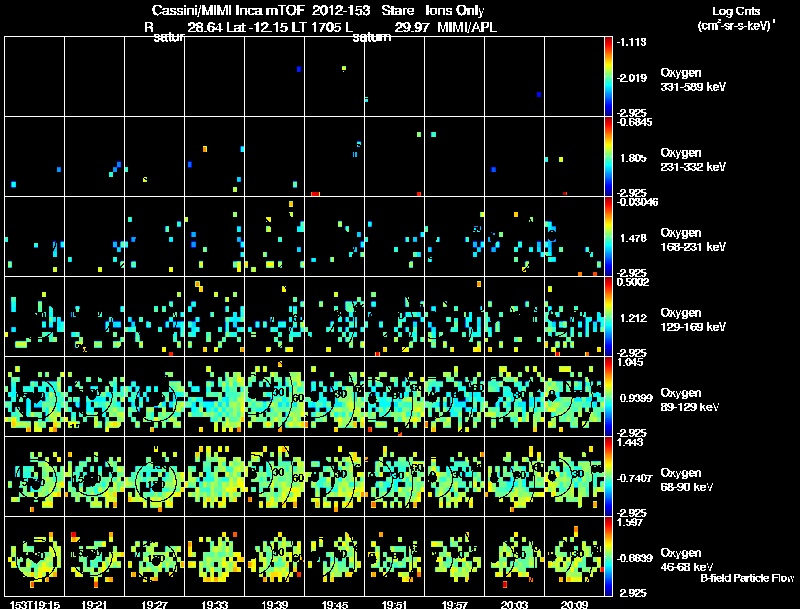
Task: Click the B-field Particle Flow legend text
Action: coord(747,578)
